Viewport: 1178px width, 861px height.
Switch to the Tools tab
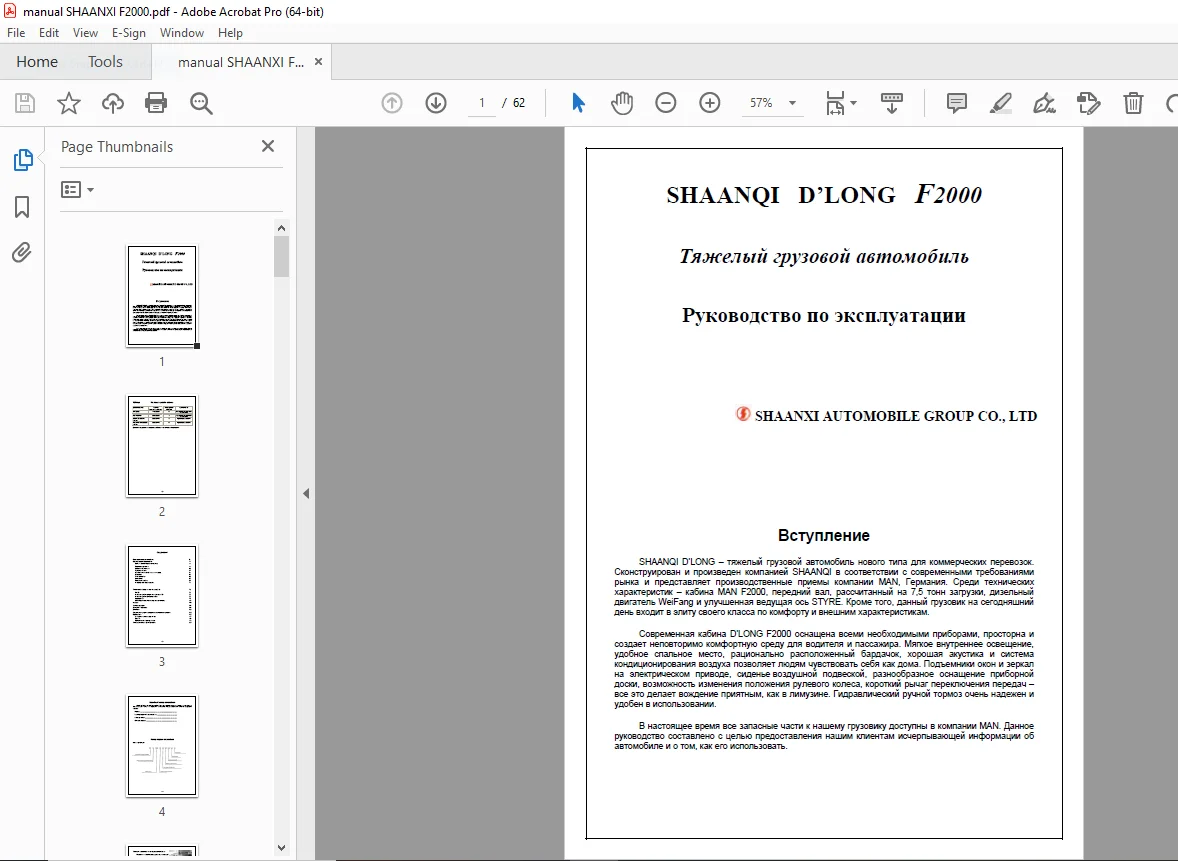105,62
